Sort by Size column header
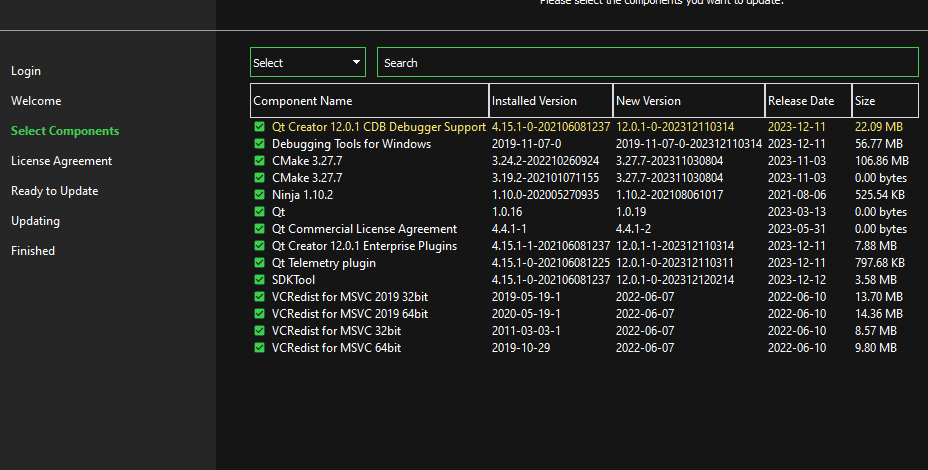This screenshot has width=928, height=470. (x=885, y=101)
